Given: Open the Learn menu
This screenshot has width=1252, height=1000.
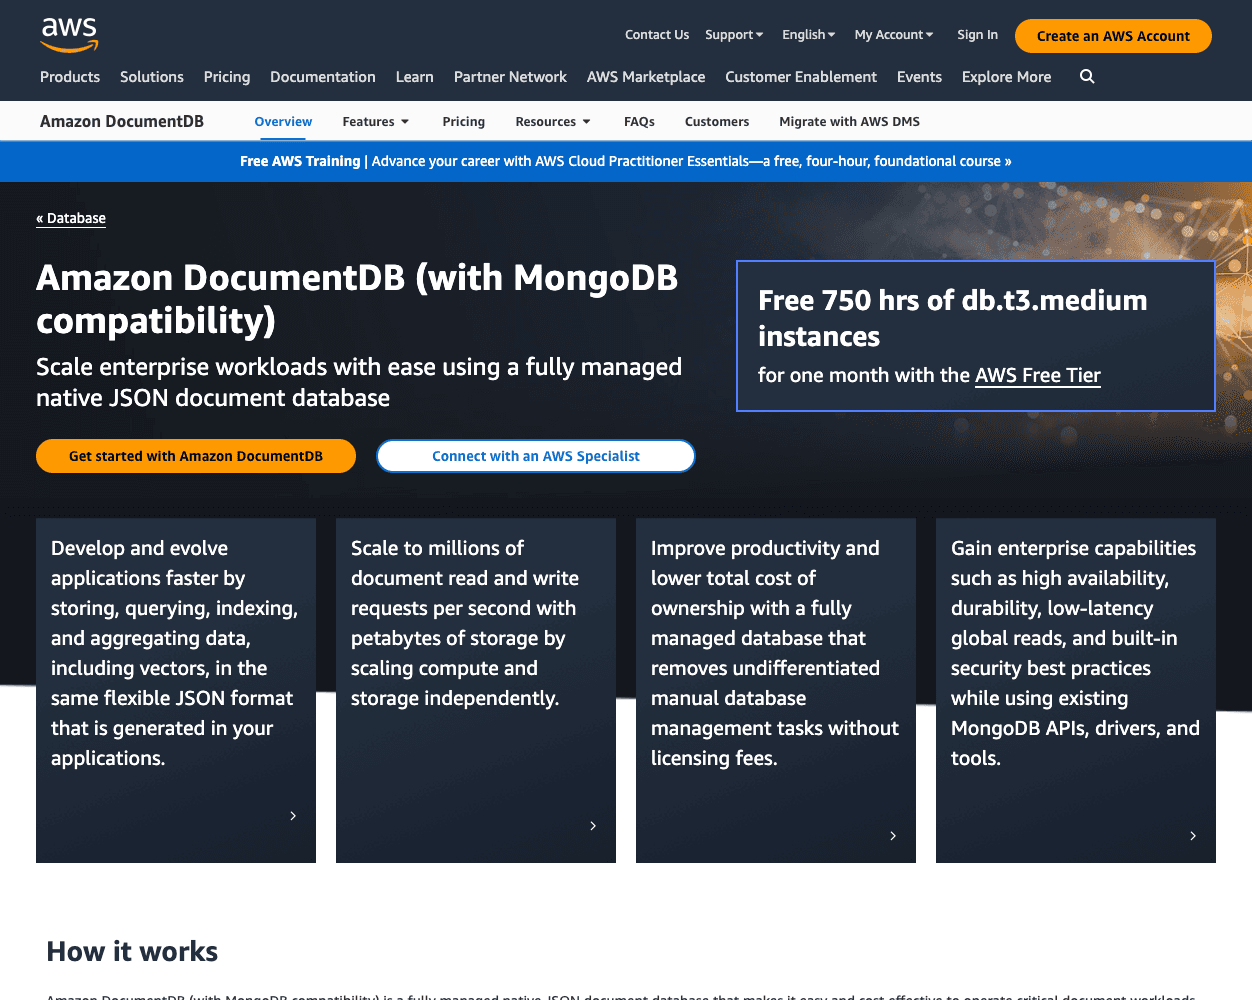Looking at the screenshot, I should click(x=415, y=77).
